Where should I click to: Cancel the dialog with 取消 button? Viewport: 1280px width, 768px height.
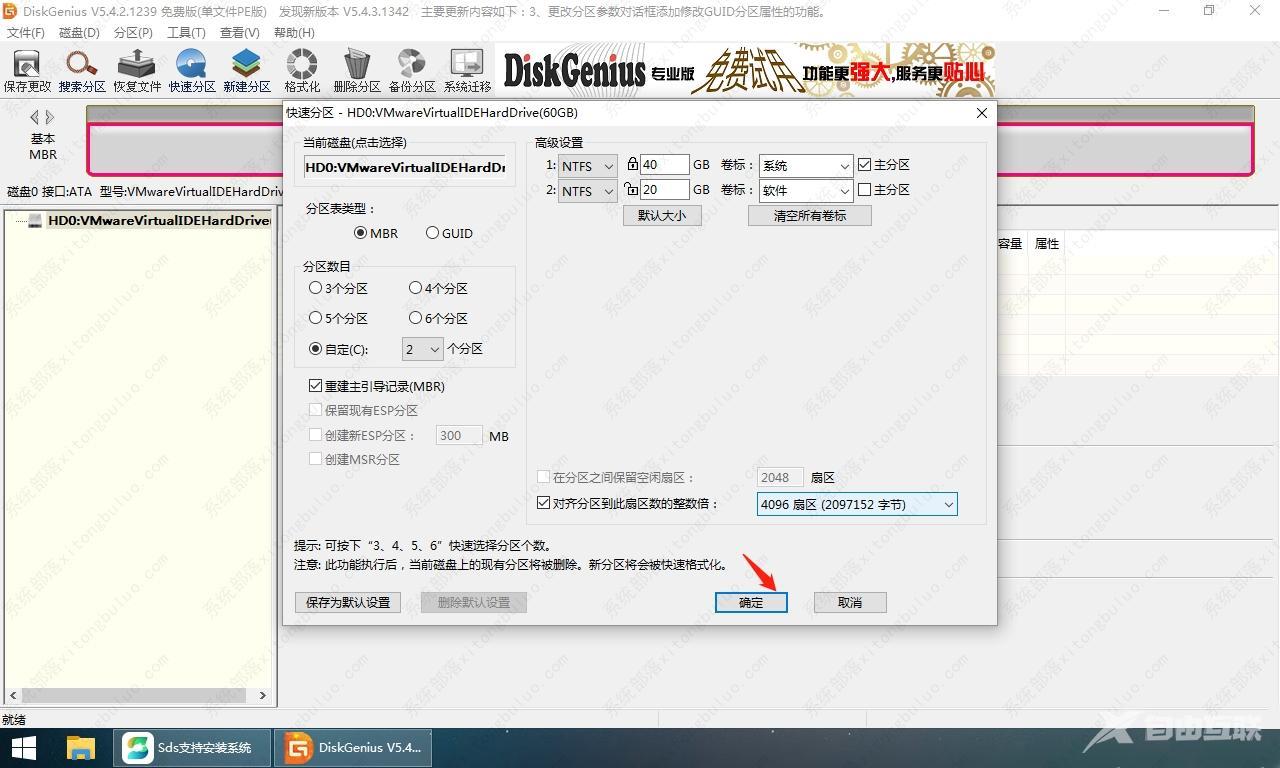click(850, 602)
